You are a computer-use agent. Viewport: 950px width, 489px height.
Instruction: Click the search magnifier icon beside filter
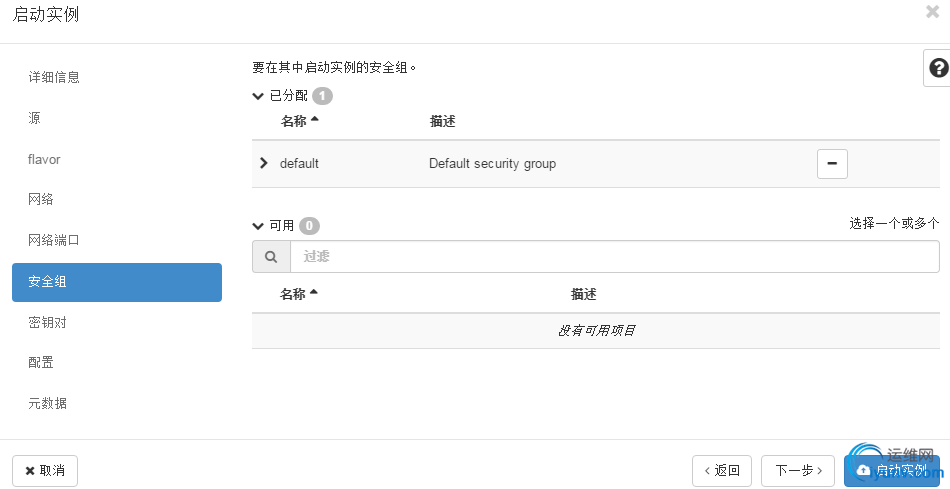[x=271, y=257]
